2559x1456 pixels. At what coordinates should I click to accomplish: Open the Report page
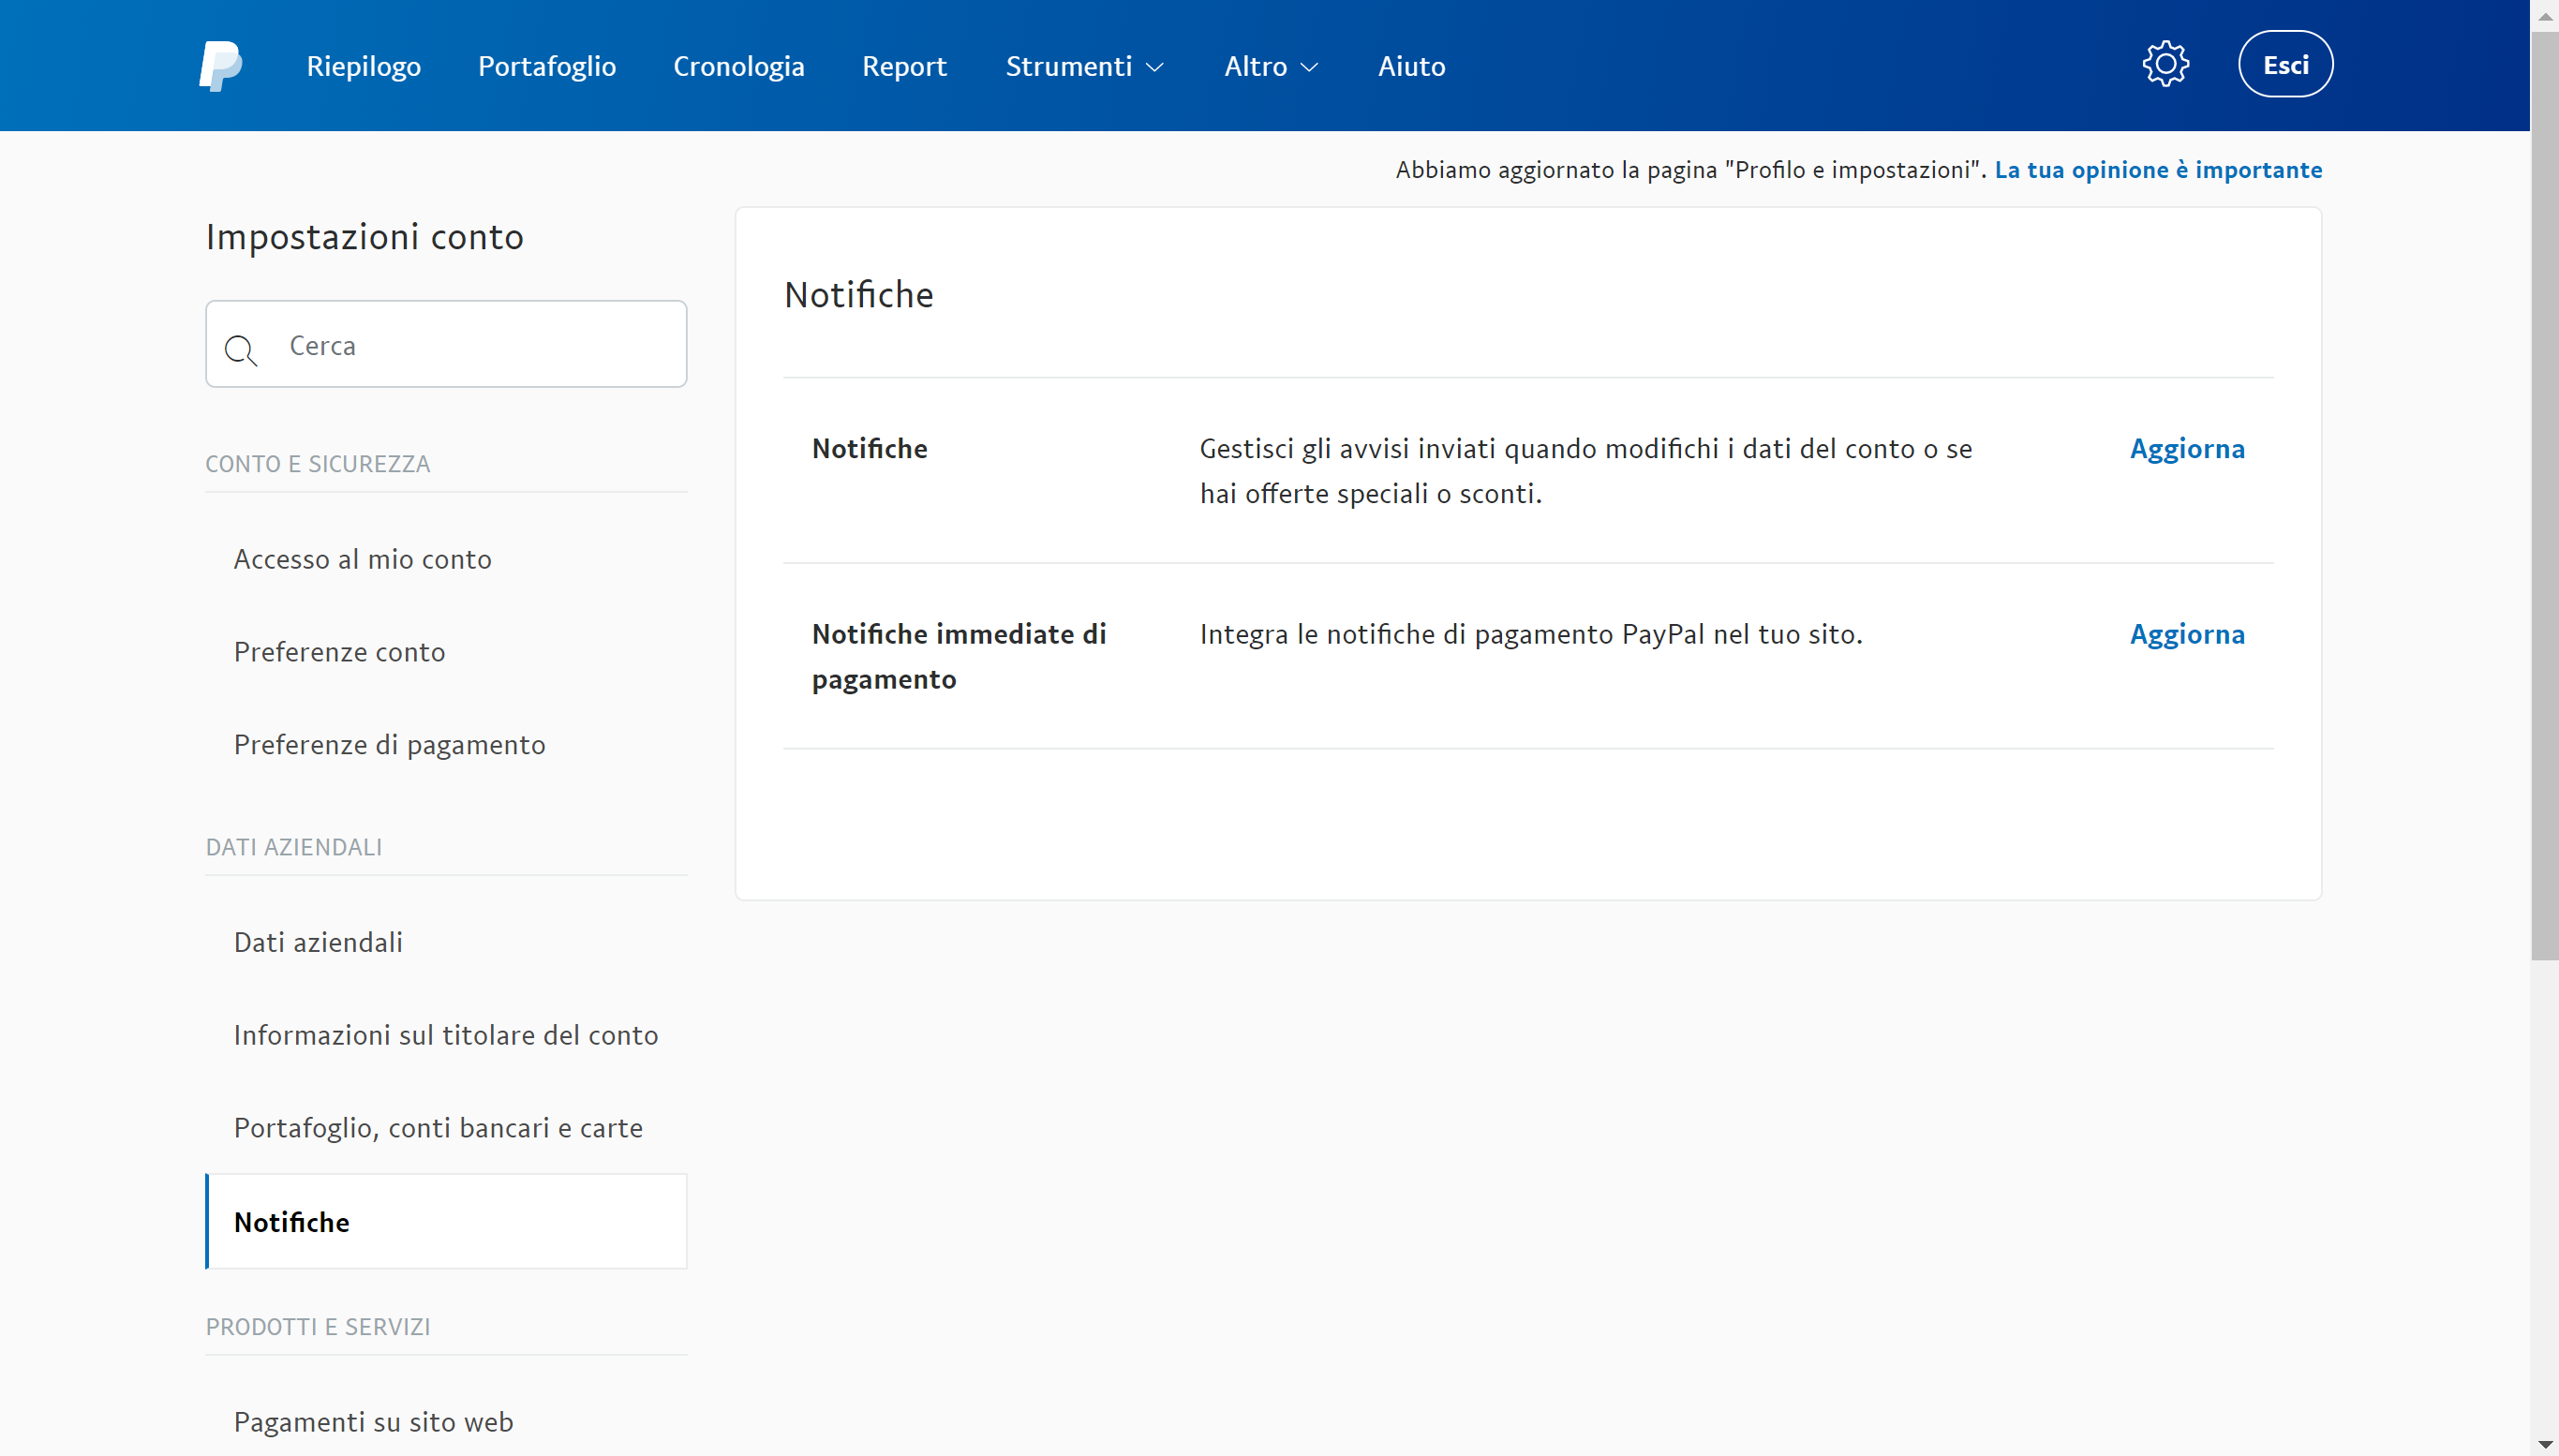click(904, 66)
